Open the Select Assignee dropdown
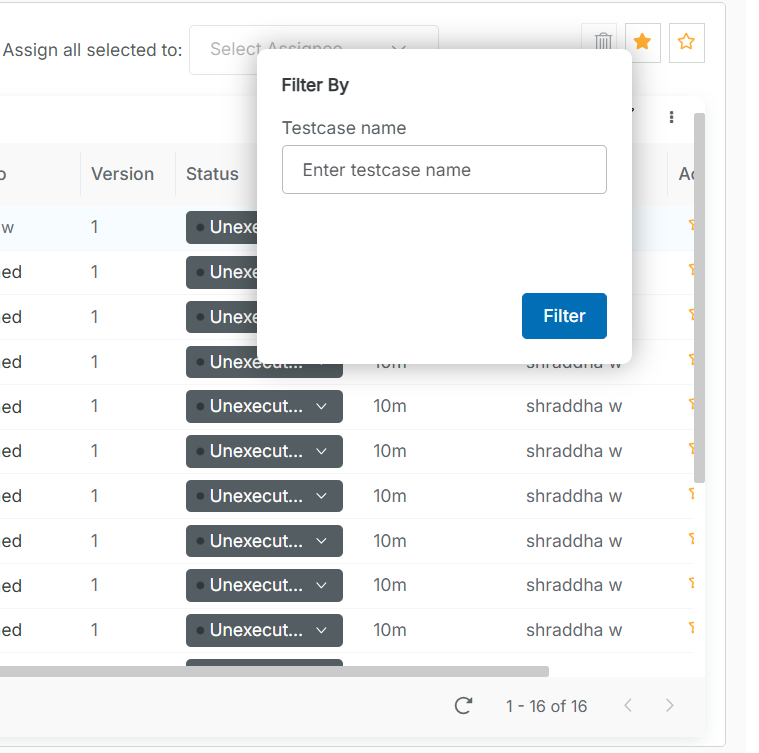 click(x=313, y=49)
